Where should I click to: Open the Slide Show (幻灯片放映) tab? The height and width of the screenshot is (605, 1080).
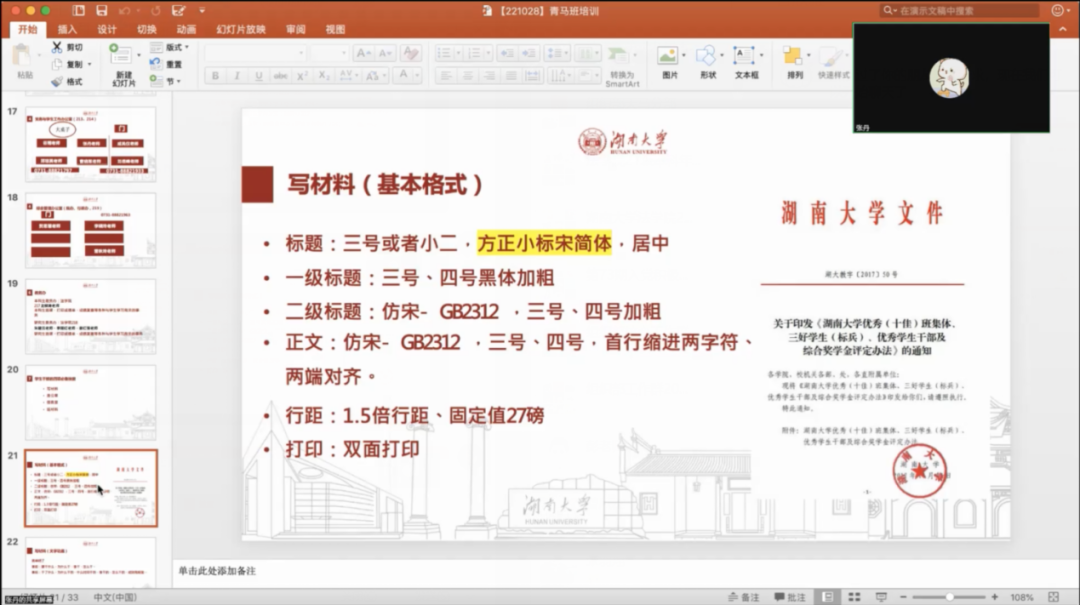click(x=241, y=29)
